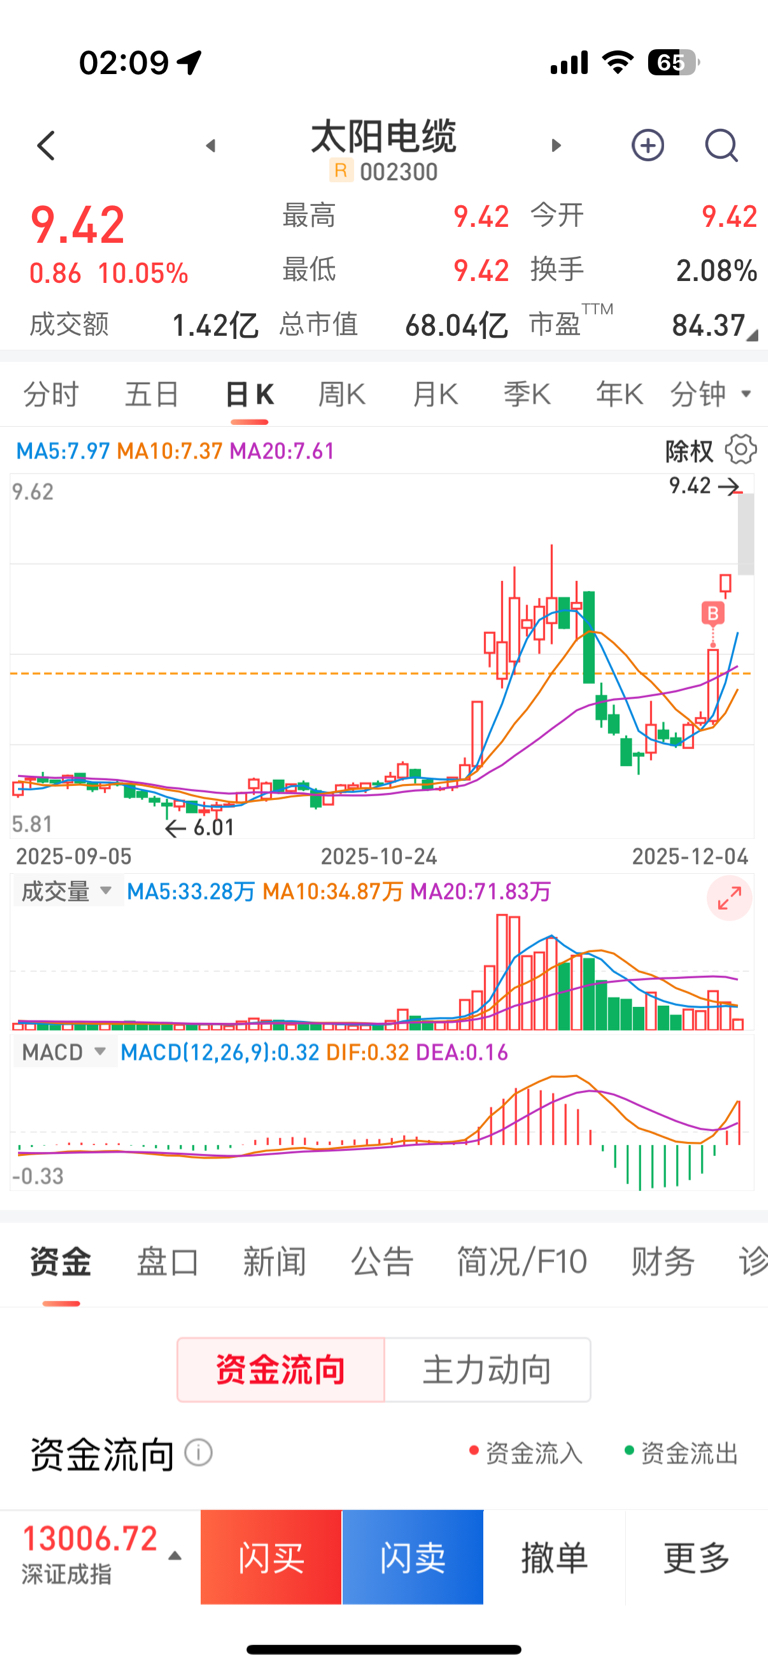The width and height of the screenshot is (768, 1670).
Task: Expand chart to fullscreen icon
Action: point(730,898)
